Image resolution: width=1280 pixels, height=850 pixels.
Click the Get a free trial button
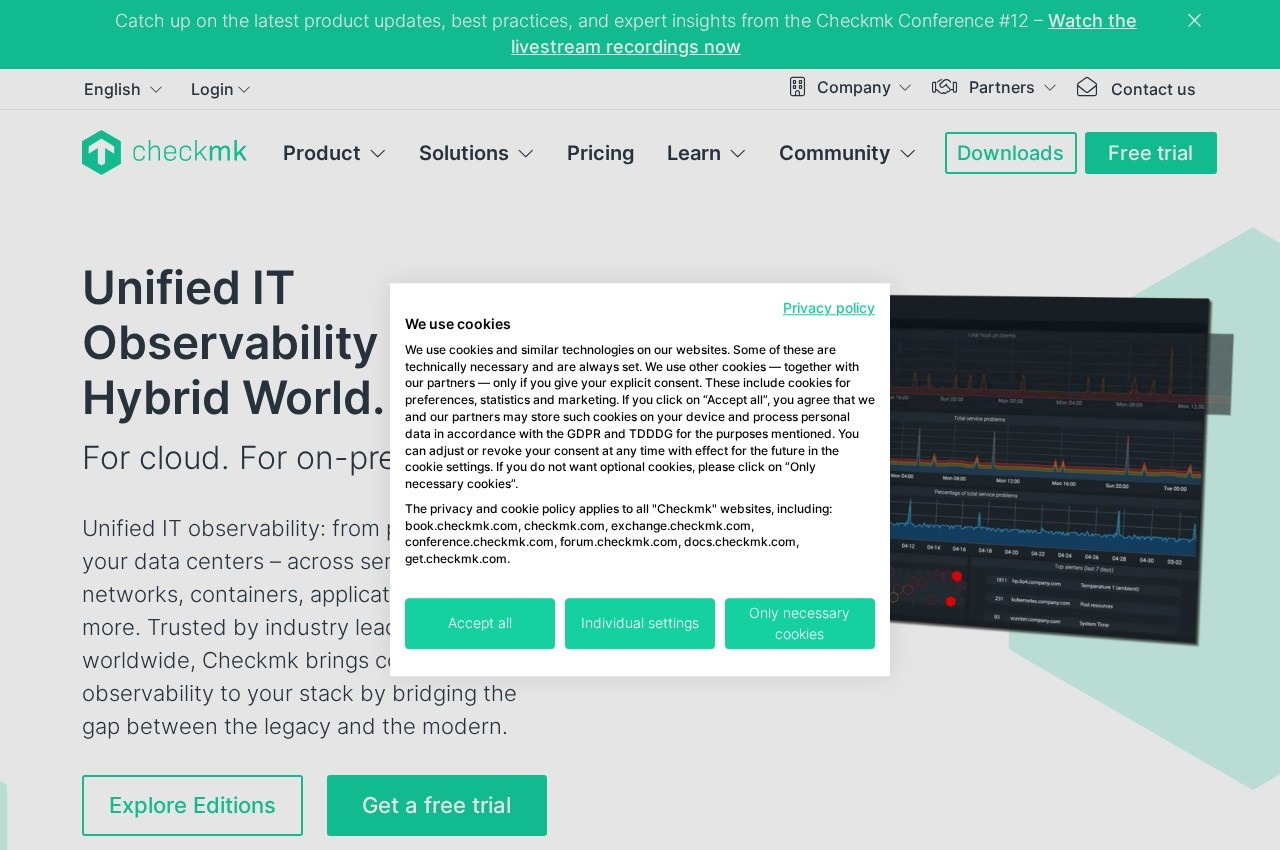tap(437, 805)
